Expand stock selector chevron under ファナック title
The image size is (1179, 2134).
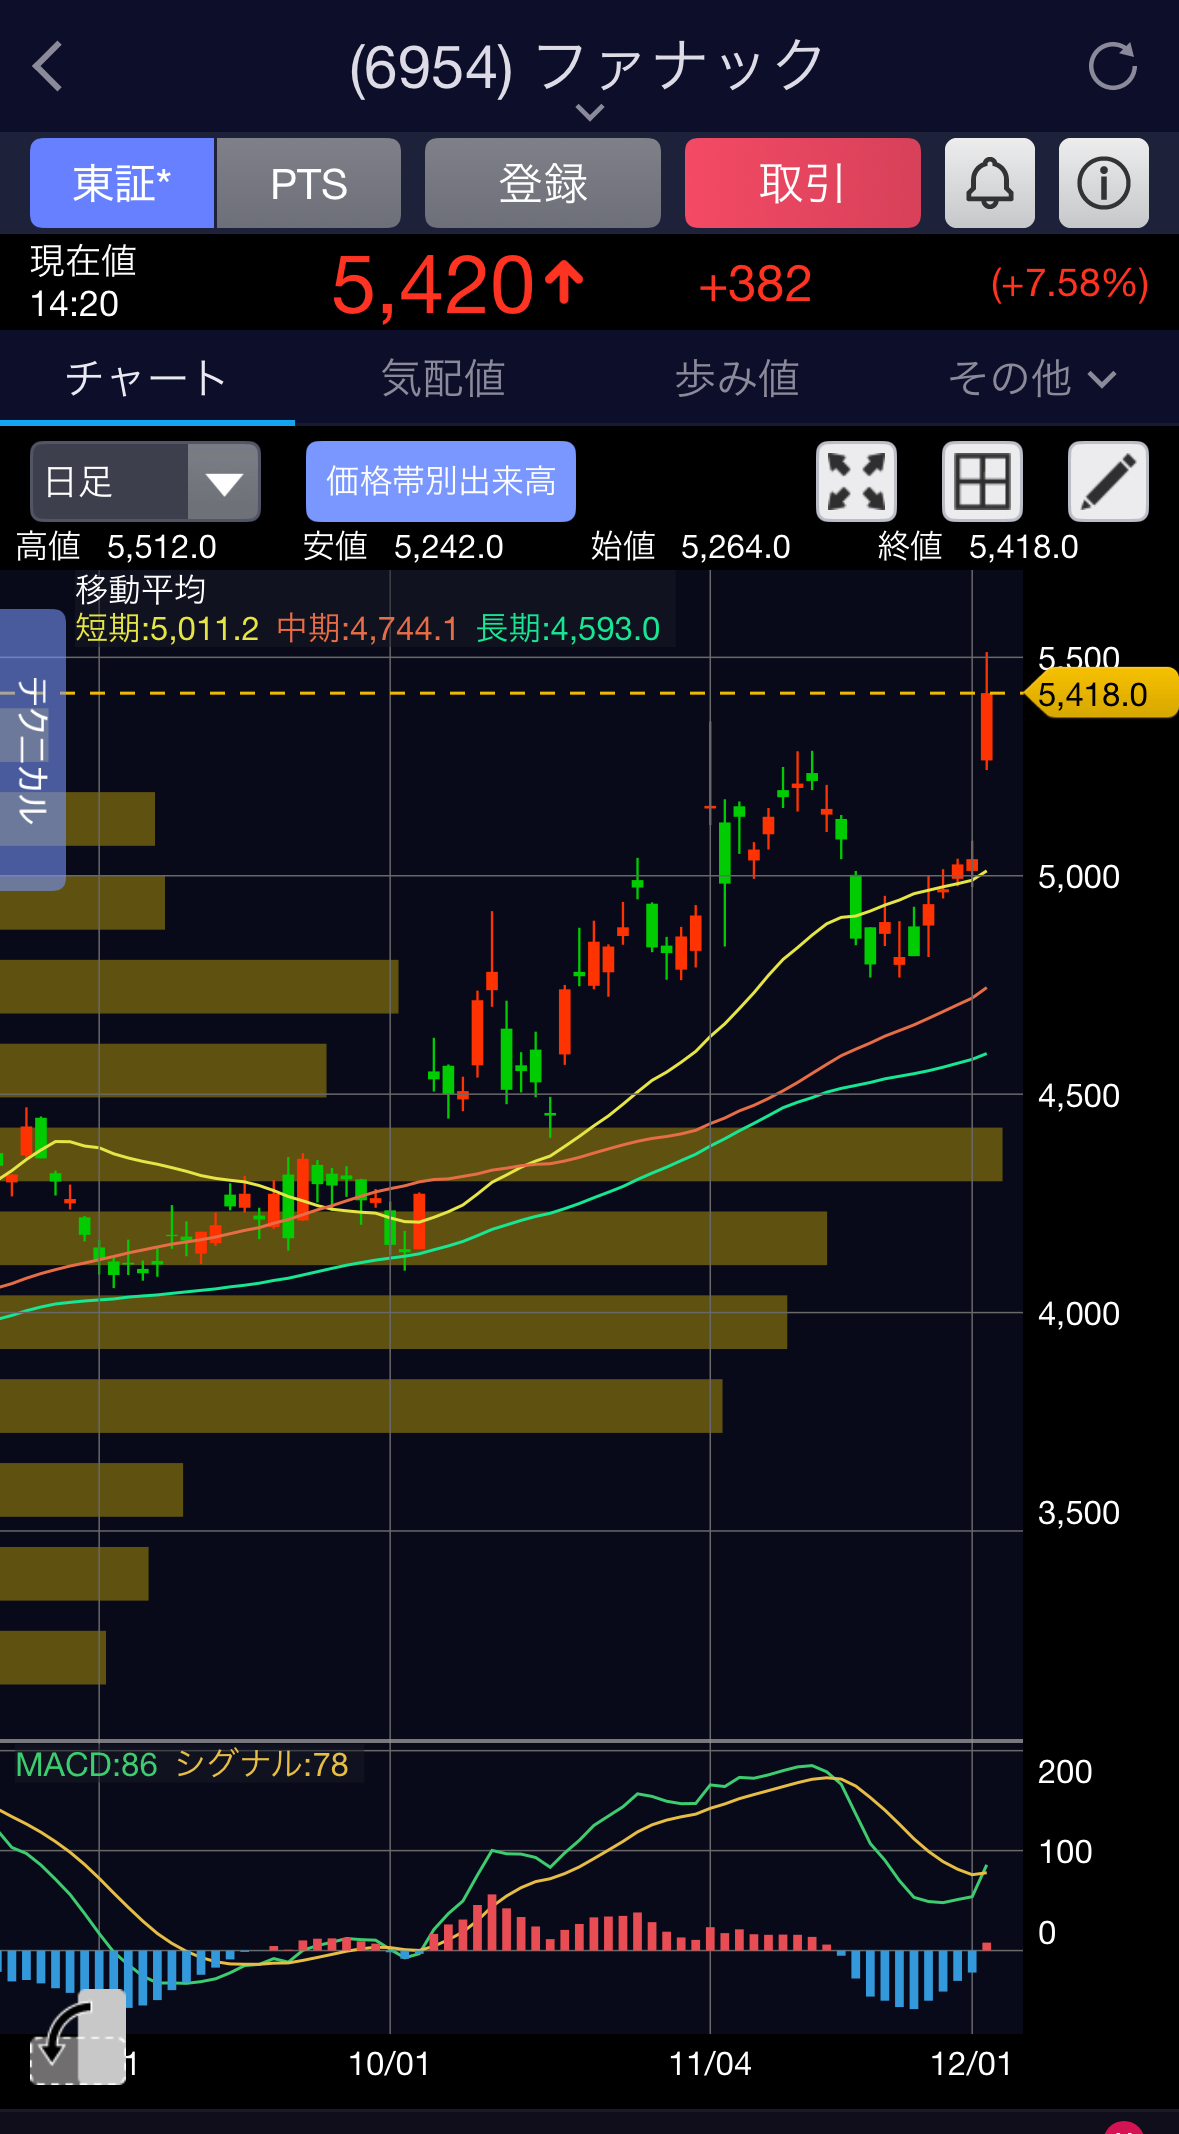(x=590, y=112)
